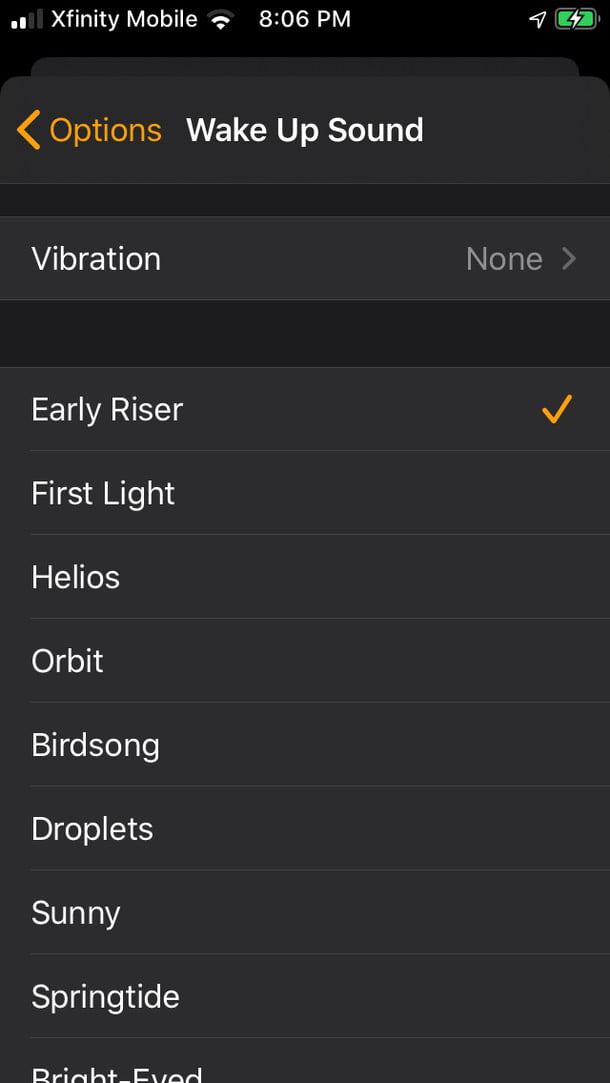Tap the location arrow icon
The image size is (610, 1083).
[538, 17]
